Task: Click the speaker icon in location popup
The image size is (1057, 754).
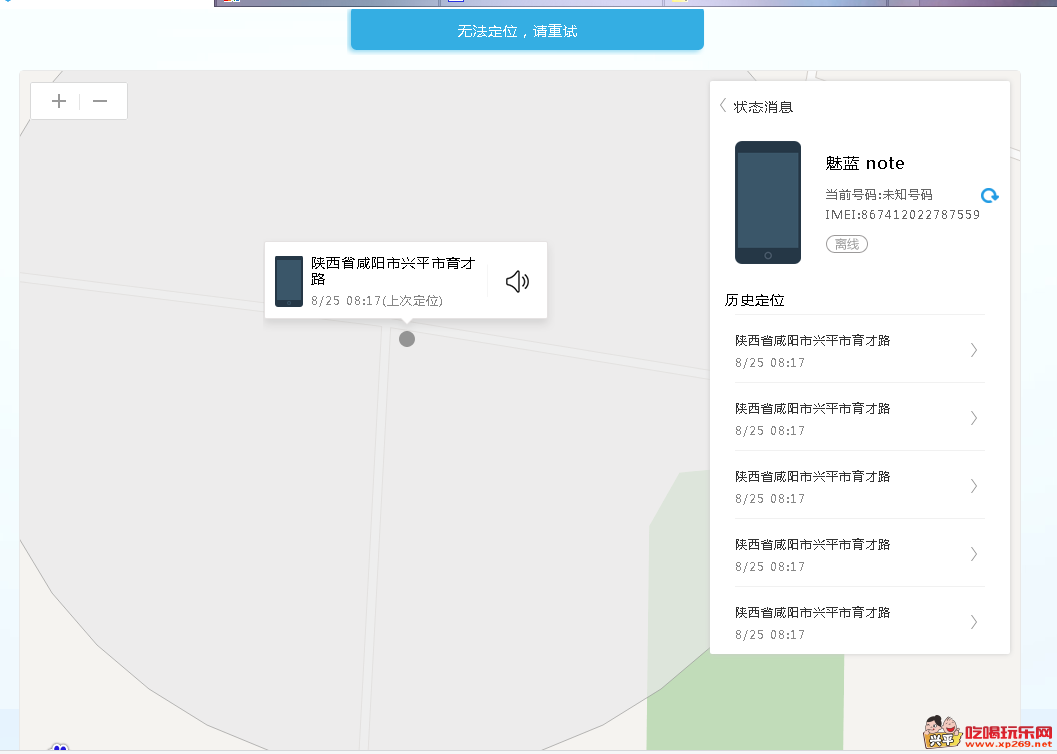Action: pos(517,282)
